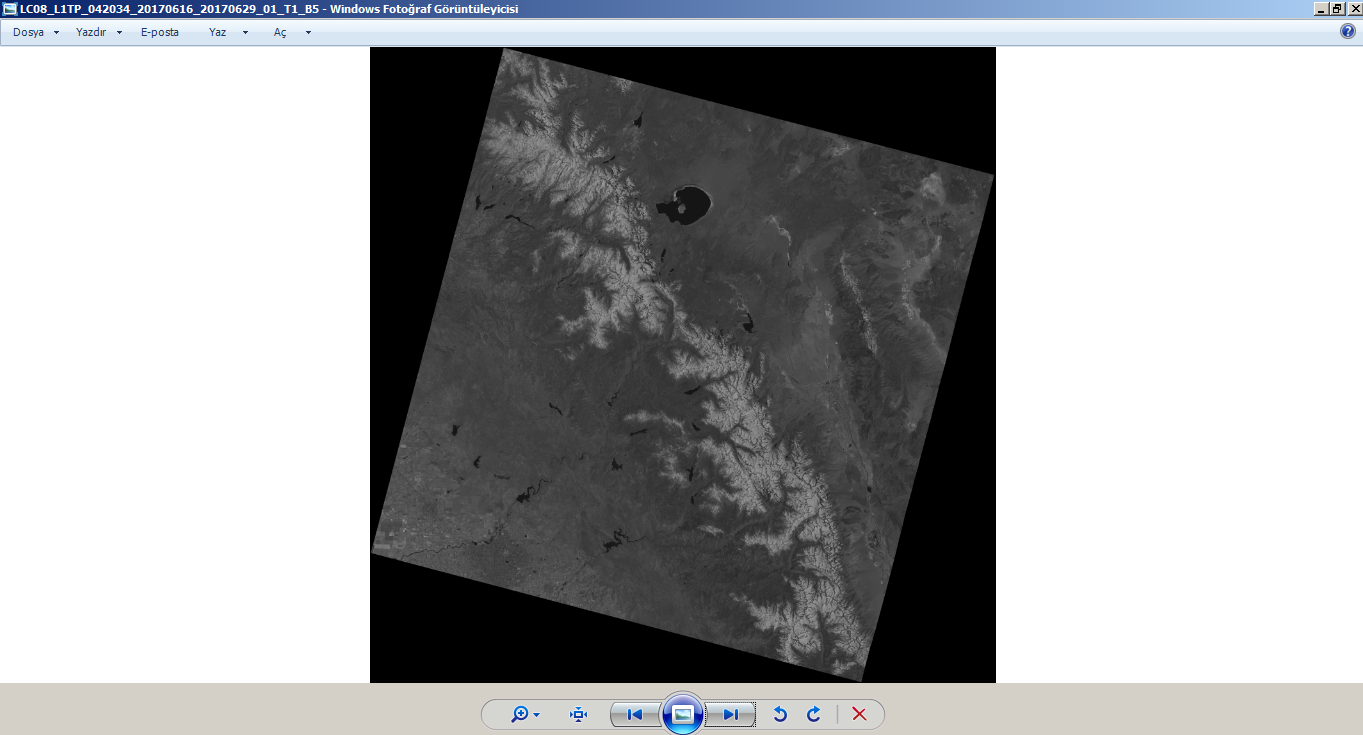Expand the Dosya dropdown arrow
1363x735 pixels.
click(x=56, y=32)
